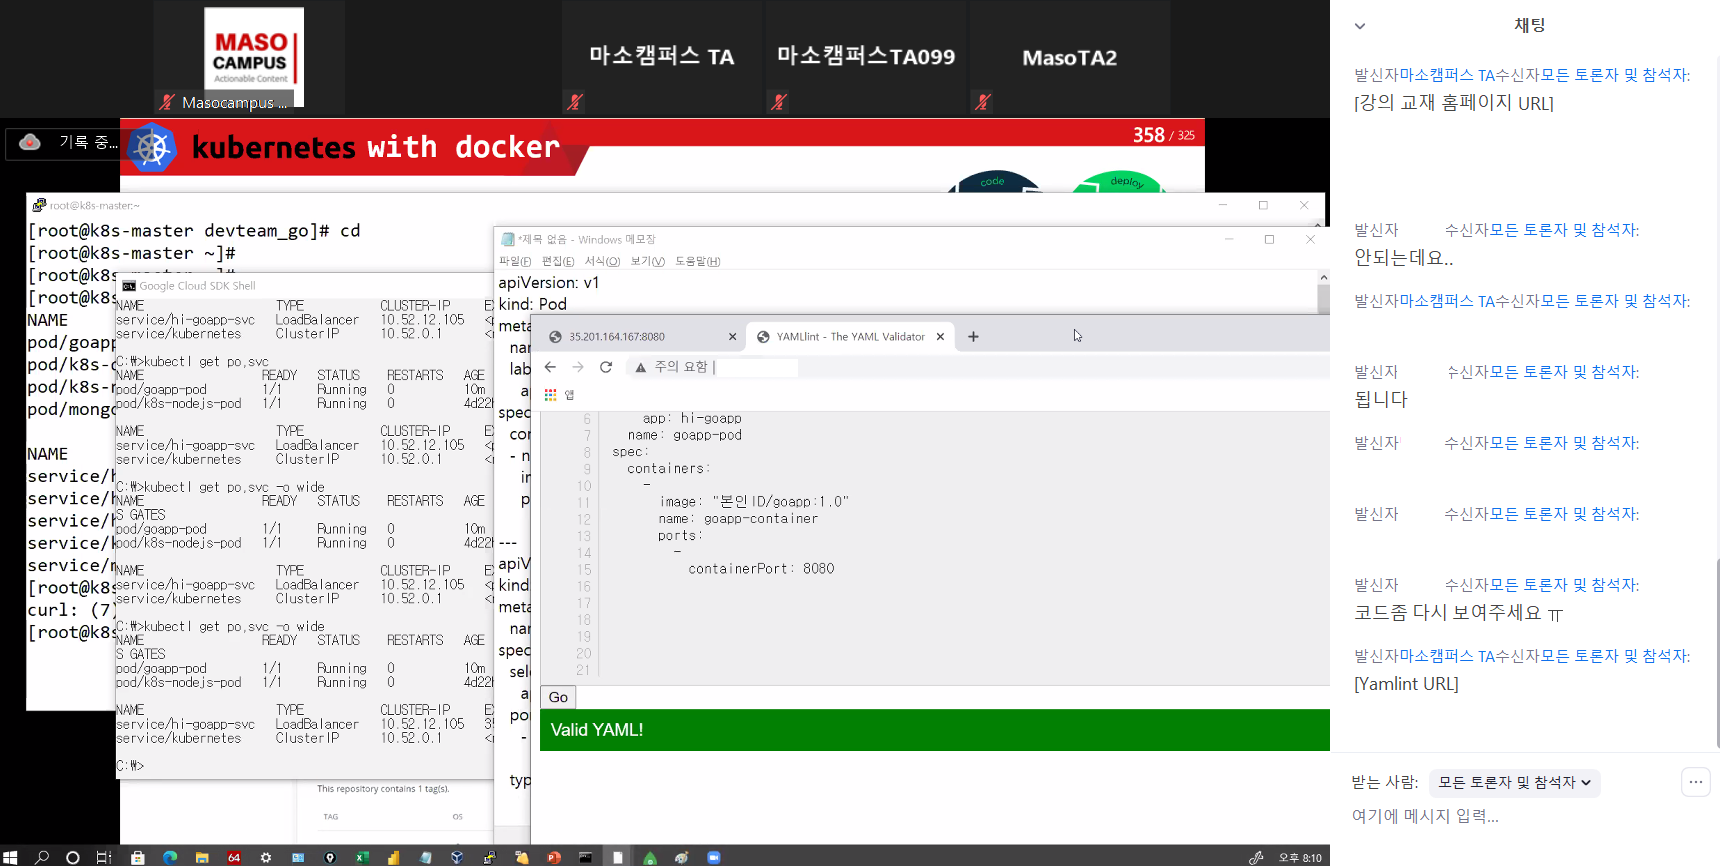Open Microsoft Edge from the taskbar

(x=170, y=857)
